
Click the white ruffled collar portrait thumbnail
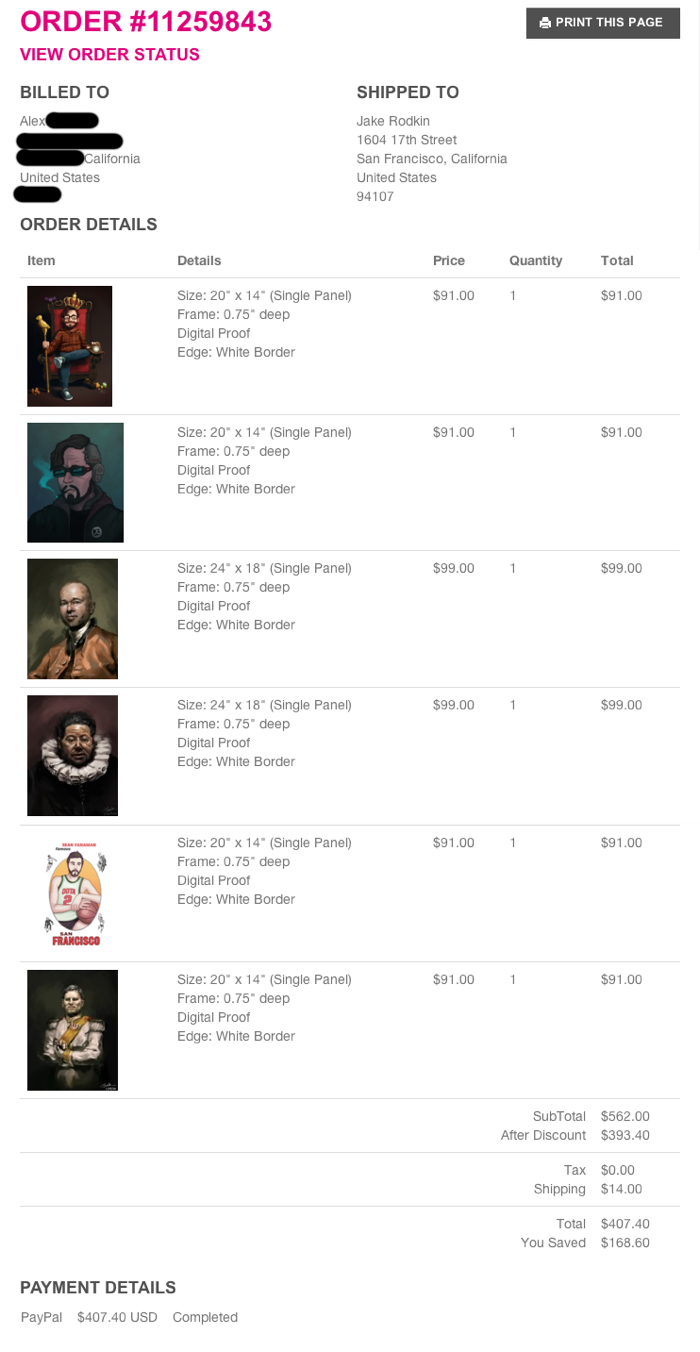tap(72, 755)
